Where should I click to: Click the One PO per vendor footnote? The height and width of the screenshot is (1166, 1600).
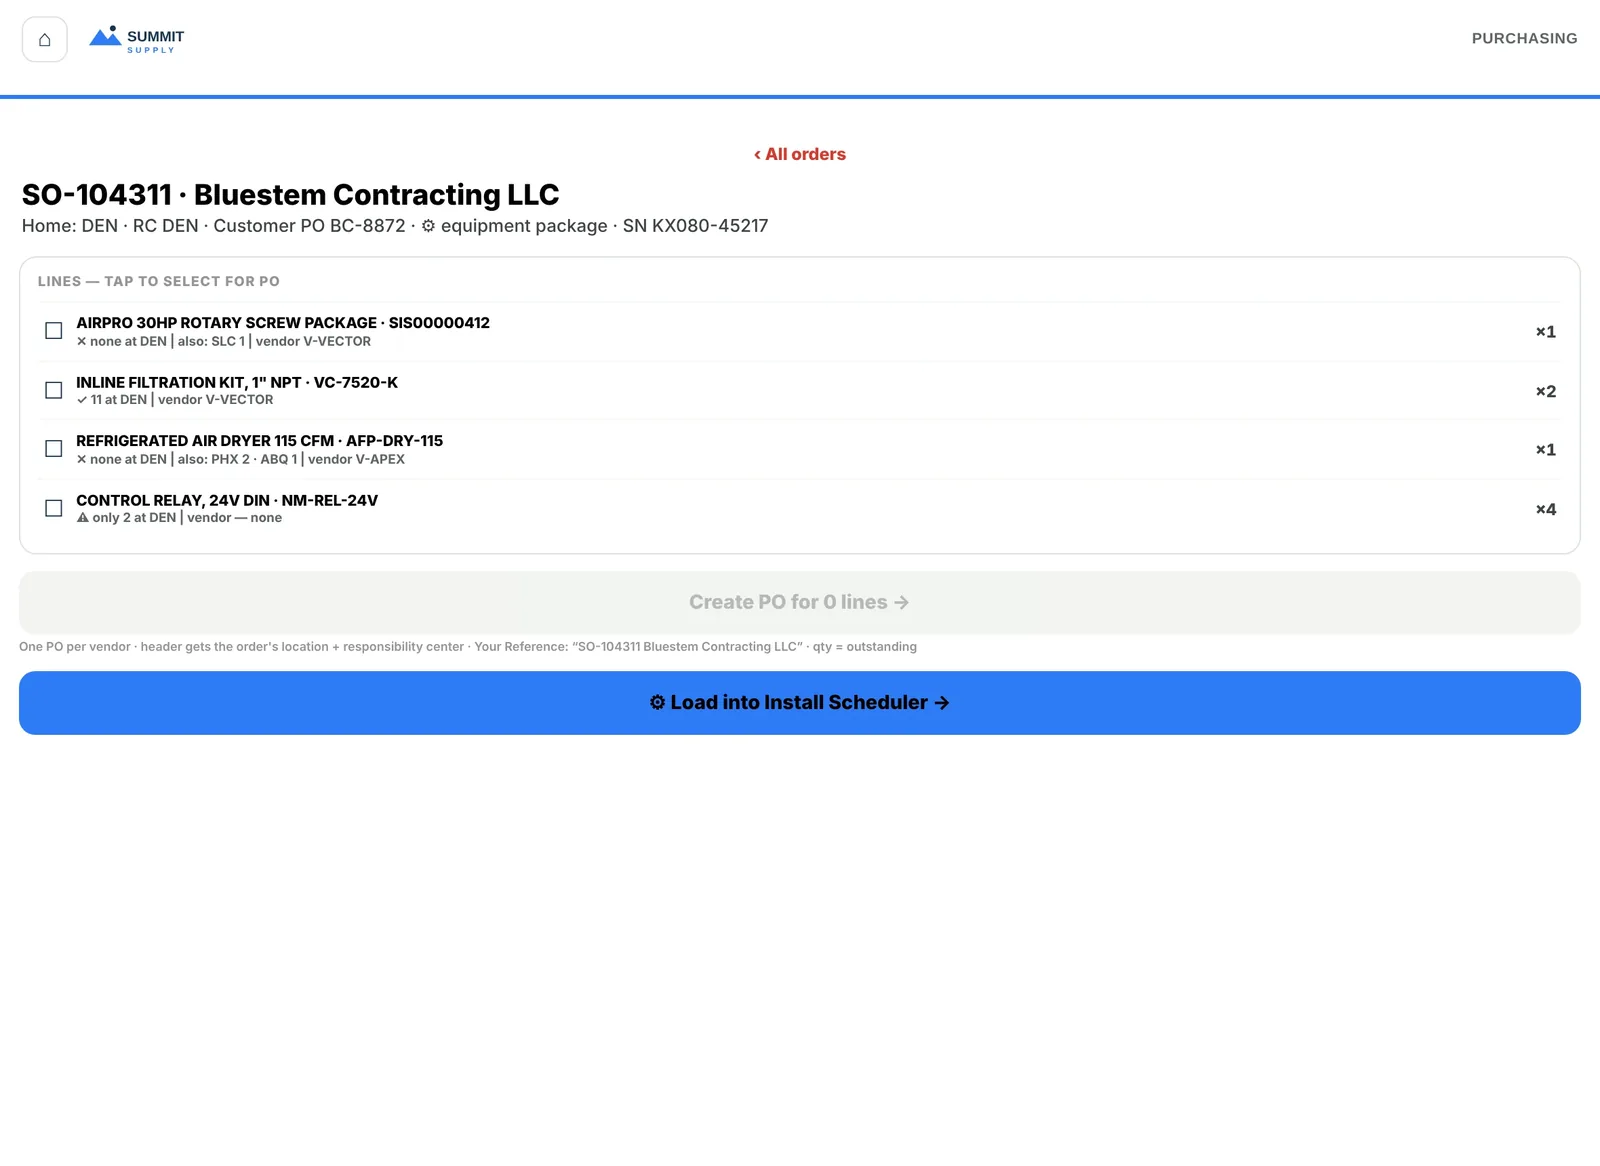(468, 647)
